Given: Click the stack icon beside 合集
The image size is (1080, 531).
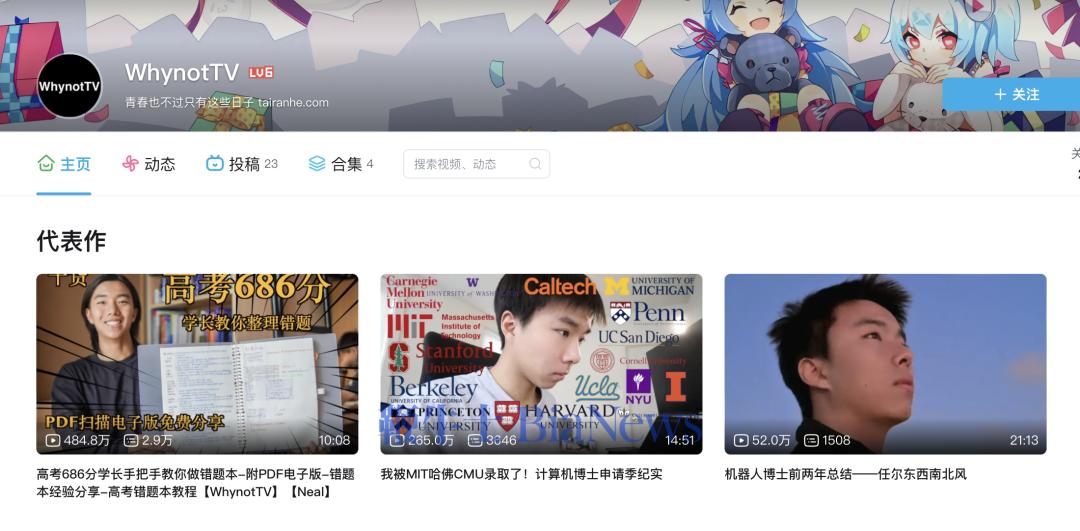Looking at the screenshot, I should [x=317, y=164].
